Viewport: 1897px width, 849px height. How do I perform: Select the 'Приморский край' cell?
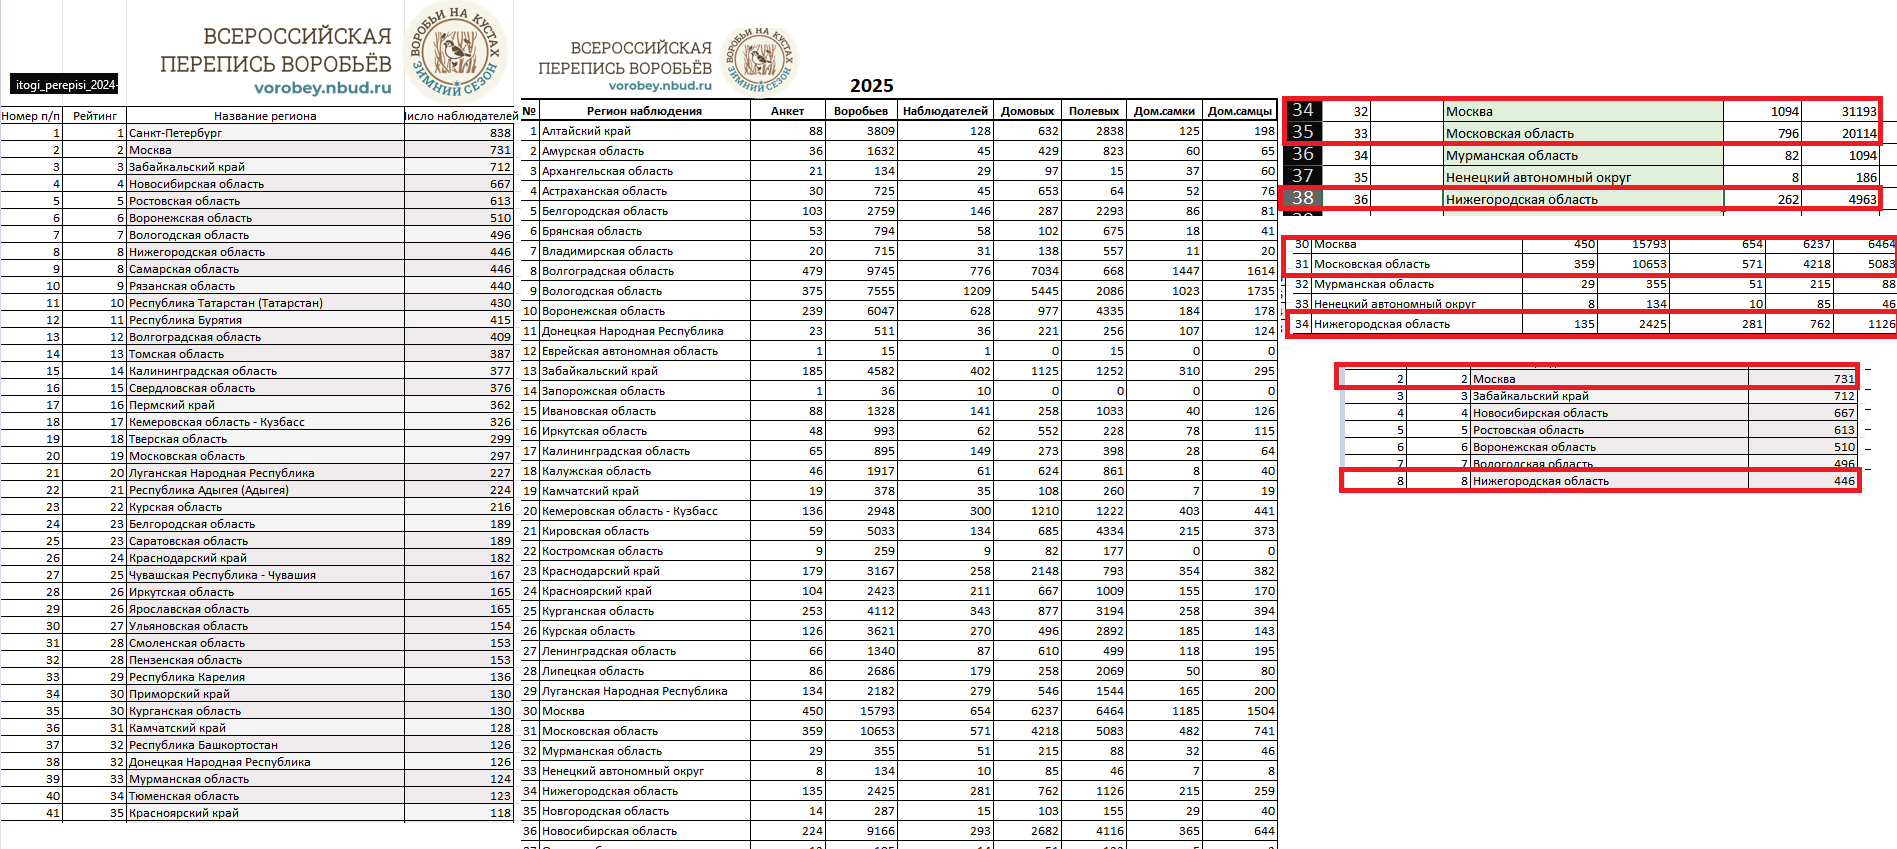[265, 694]
